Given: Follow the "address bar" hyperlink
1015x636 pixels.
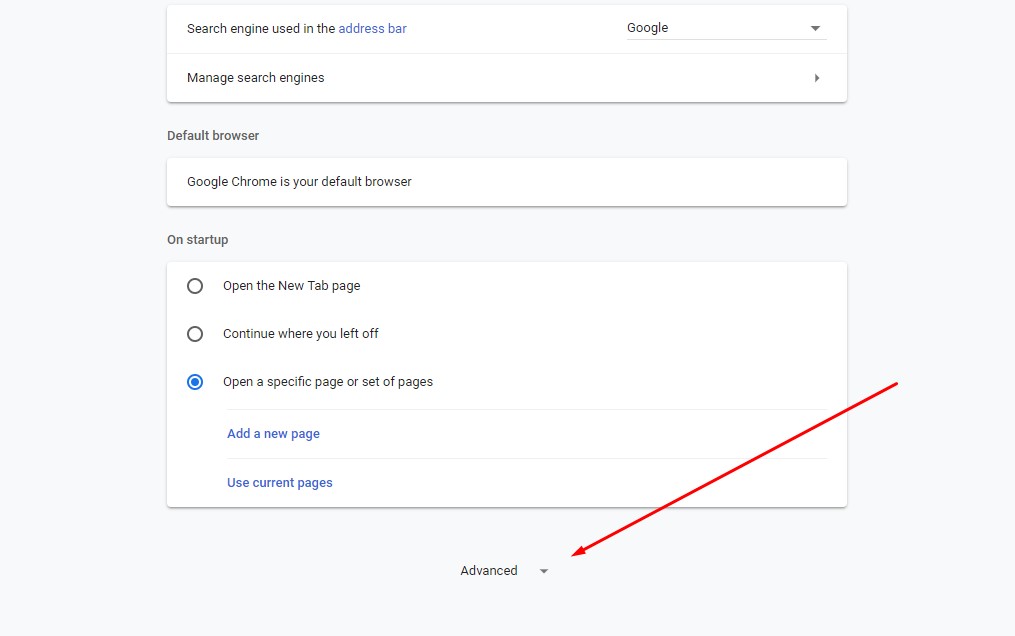Looking at the screenshot, I should [372, 29].
